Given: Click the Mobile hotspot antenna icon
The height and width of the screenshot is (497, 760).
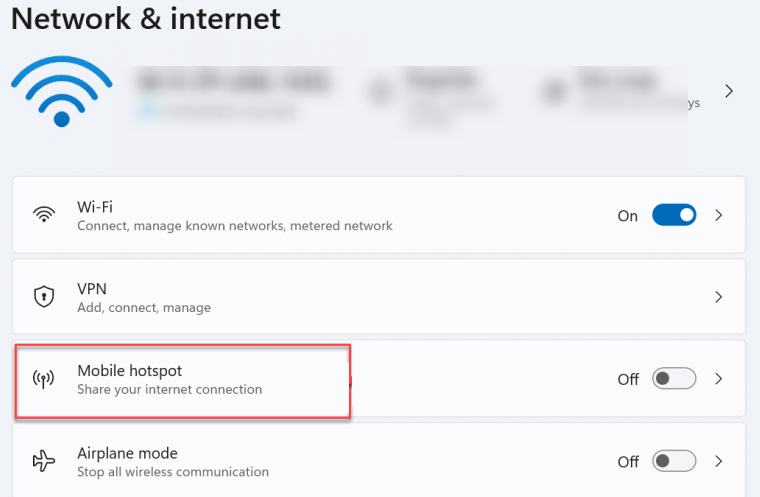Looking at the screenshot, I should click(x=44, y=379).
